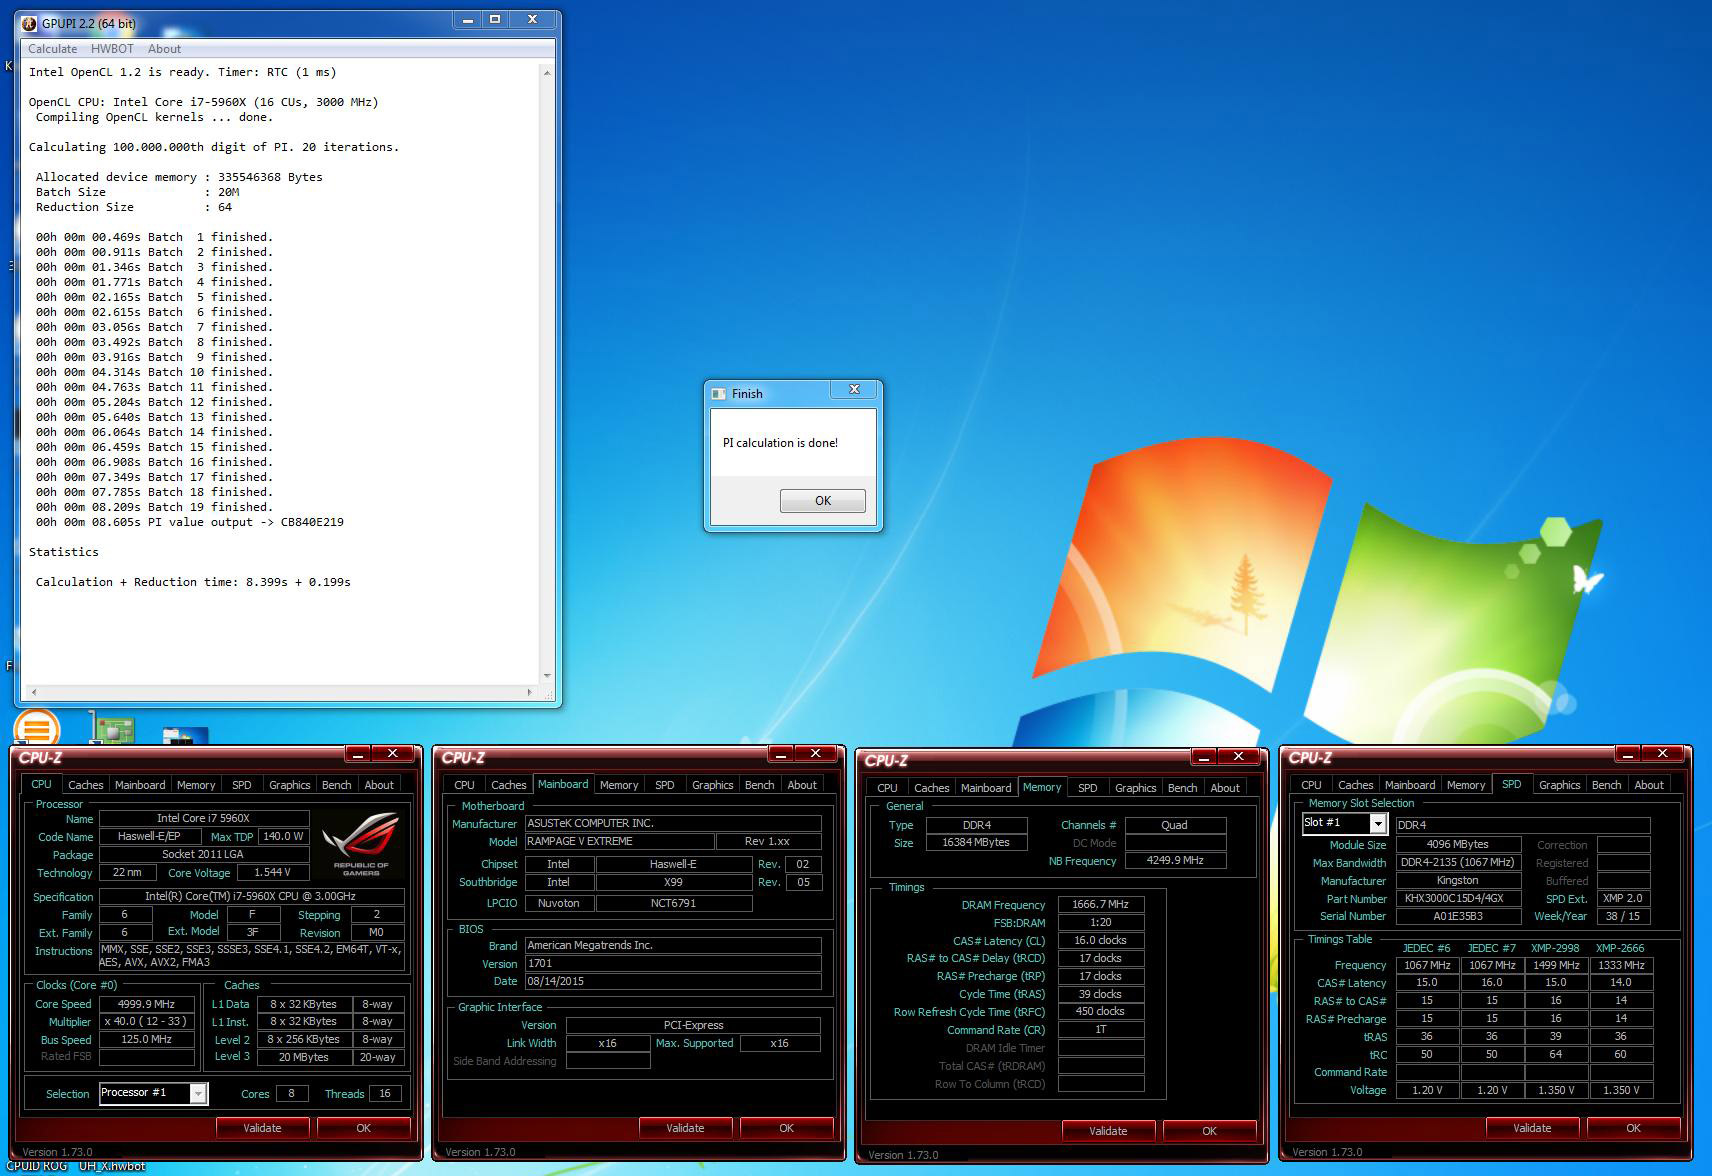Click the 'Calculation + Reduction time' statistics line

193,582
